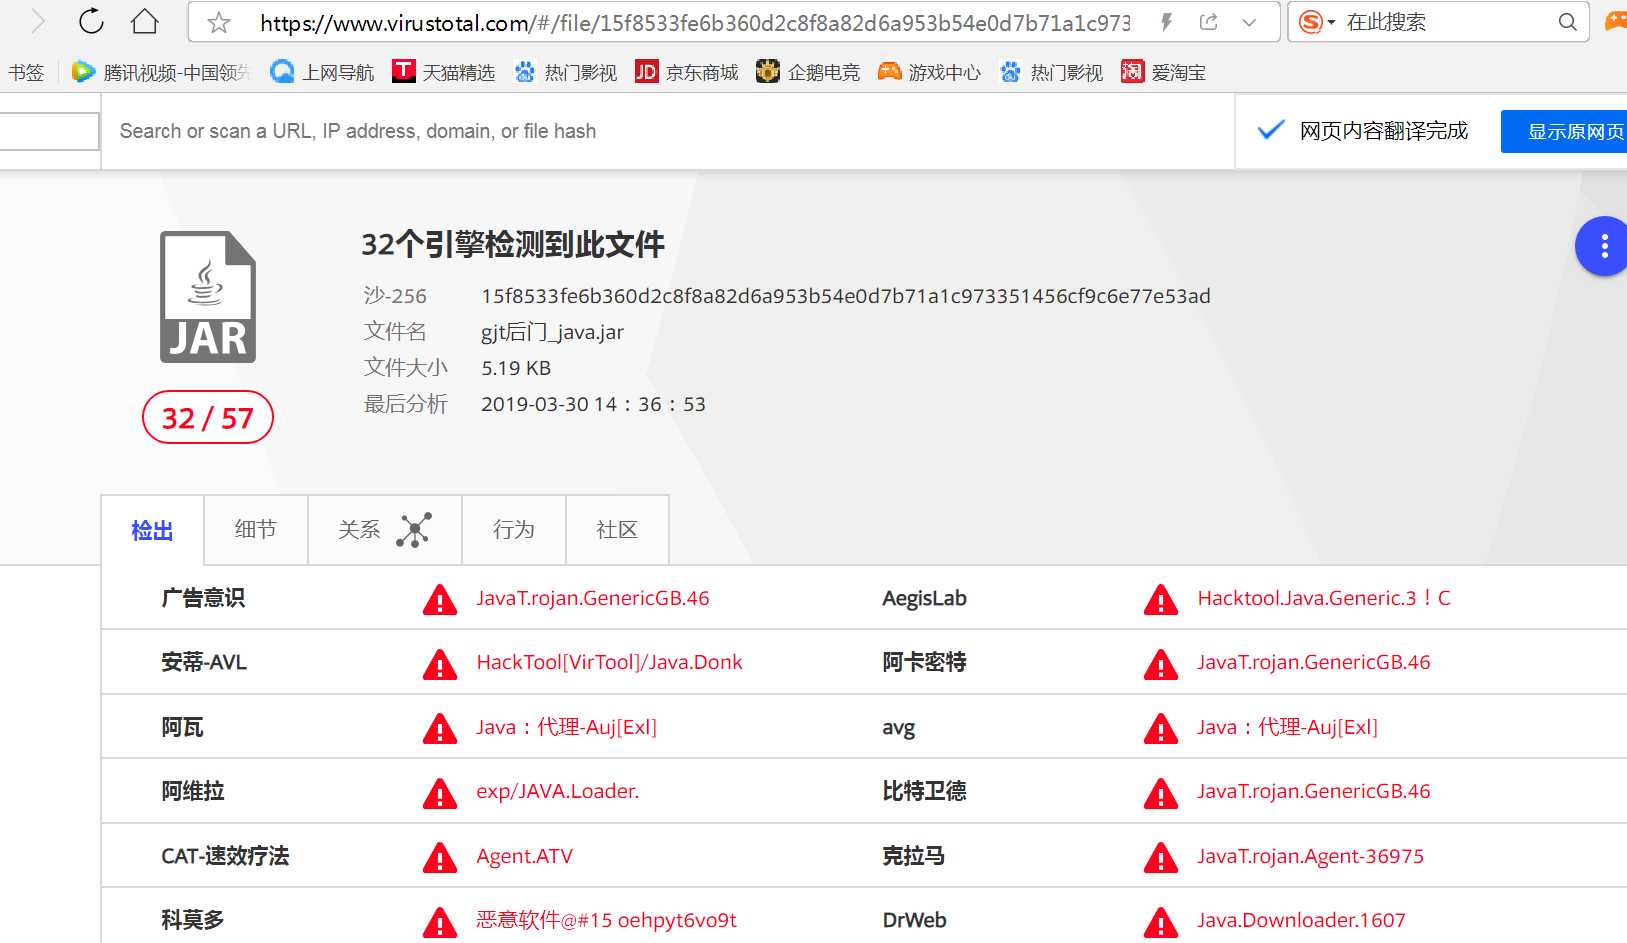Open the Sogou search engine selector
Screen dimensions: 1627x943
point(1316,22)
